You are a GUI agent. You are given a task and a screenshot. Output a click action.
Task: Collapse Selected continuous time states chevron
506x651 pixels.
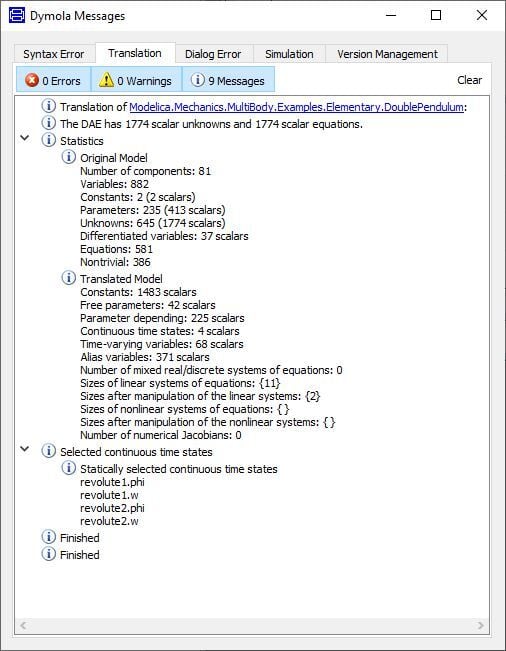25,449
